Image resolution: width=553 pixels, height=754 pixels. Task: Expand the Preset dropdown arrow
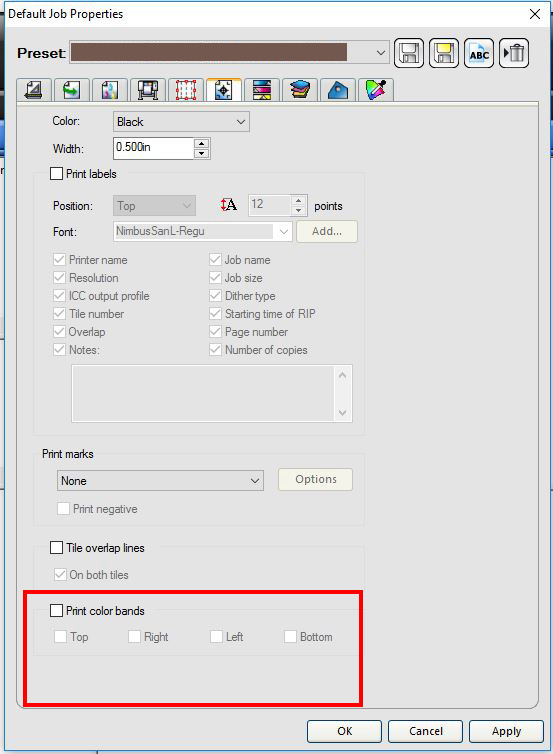click(380, 52)
